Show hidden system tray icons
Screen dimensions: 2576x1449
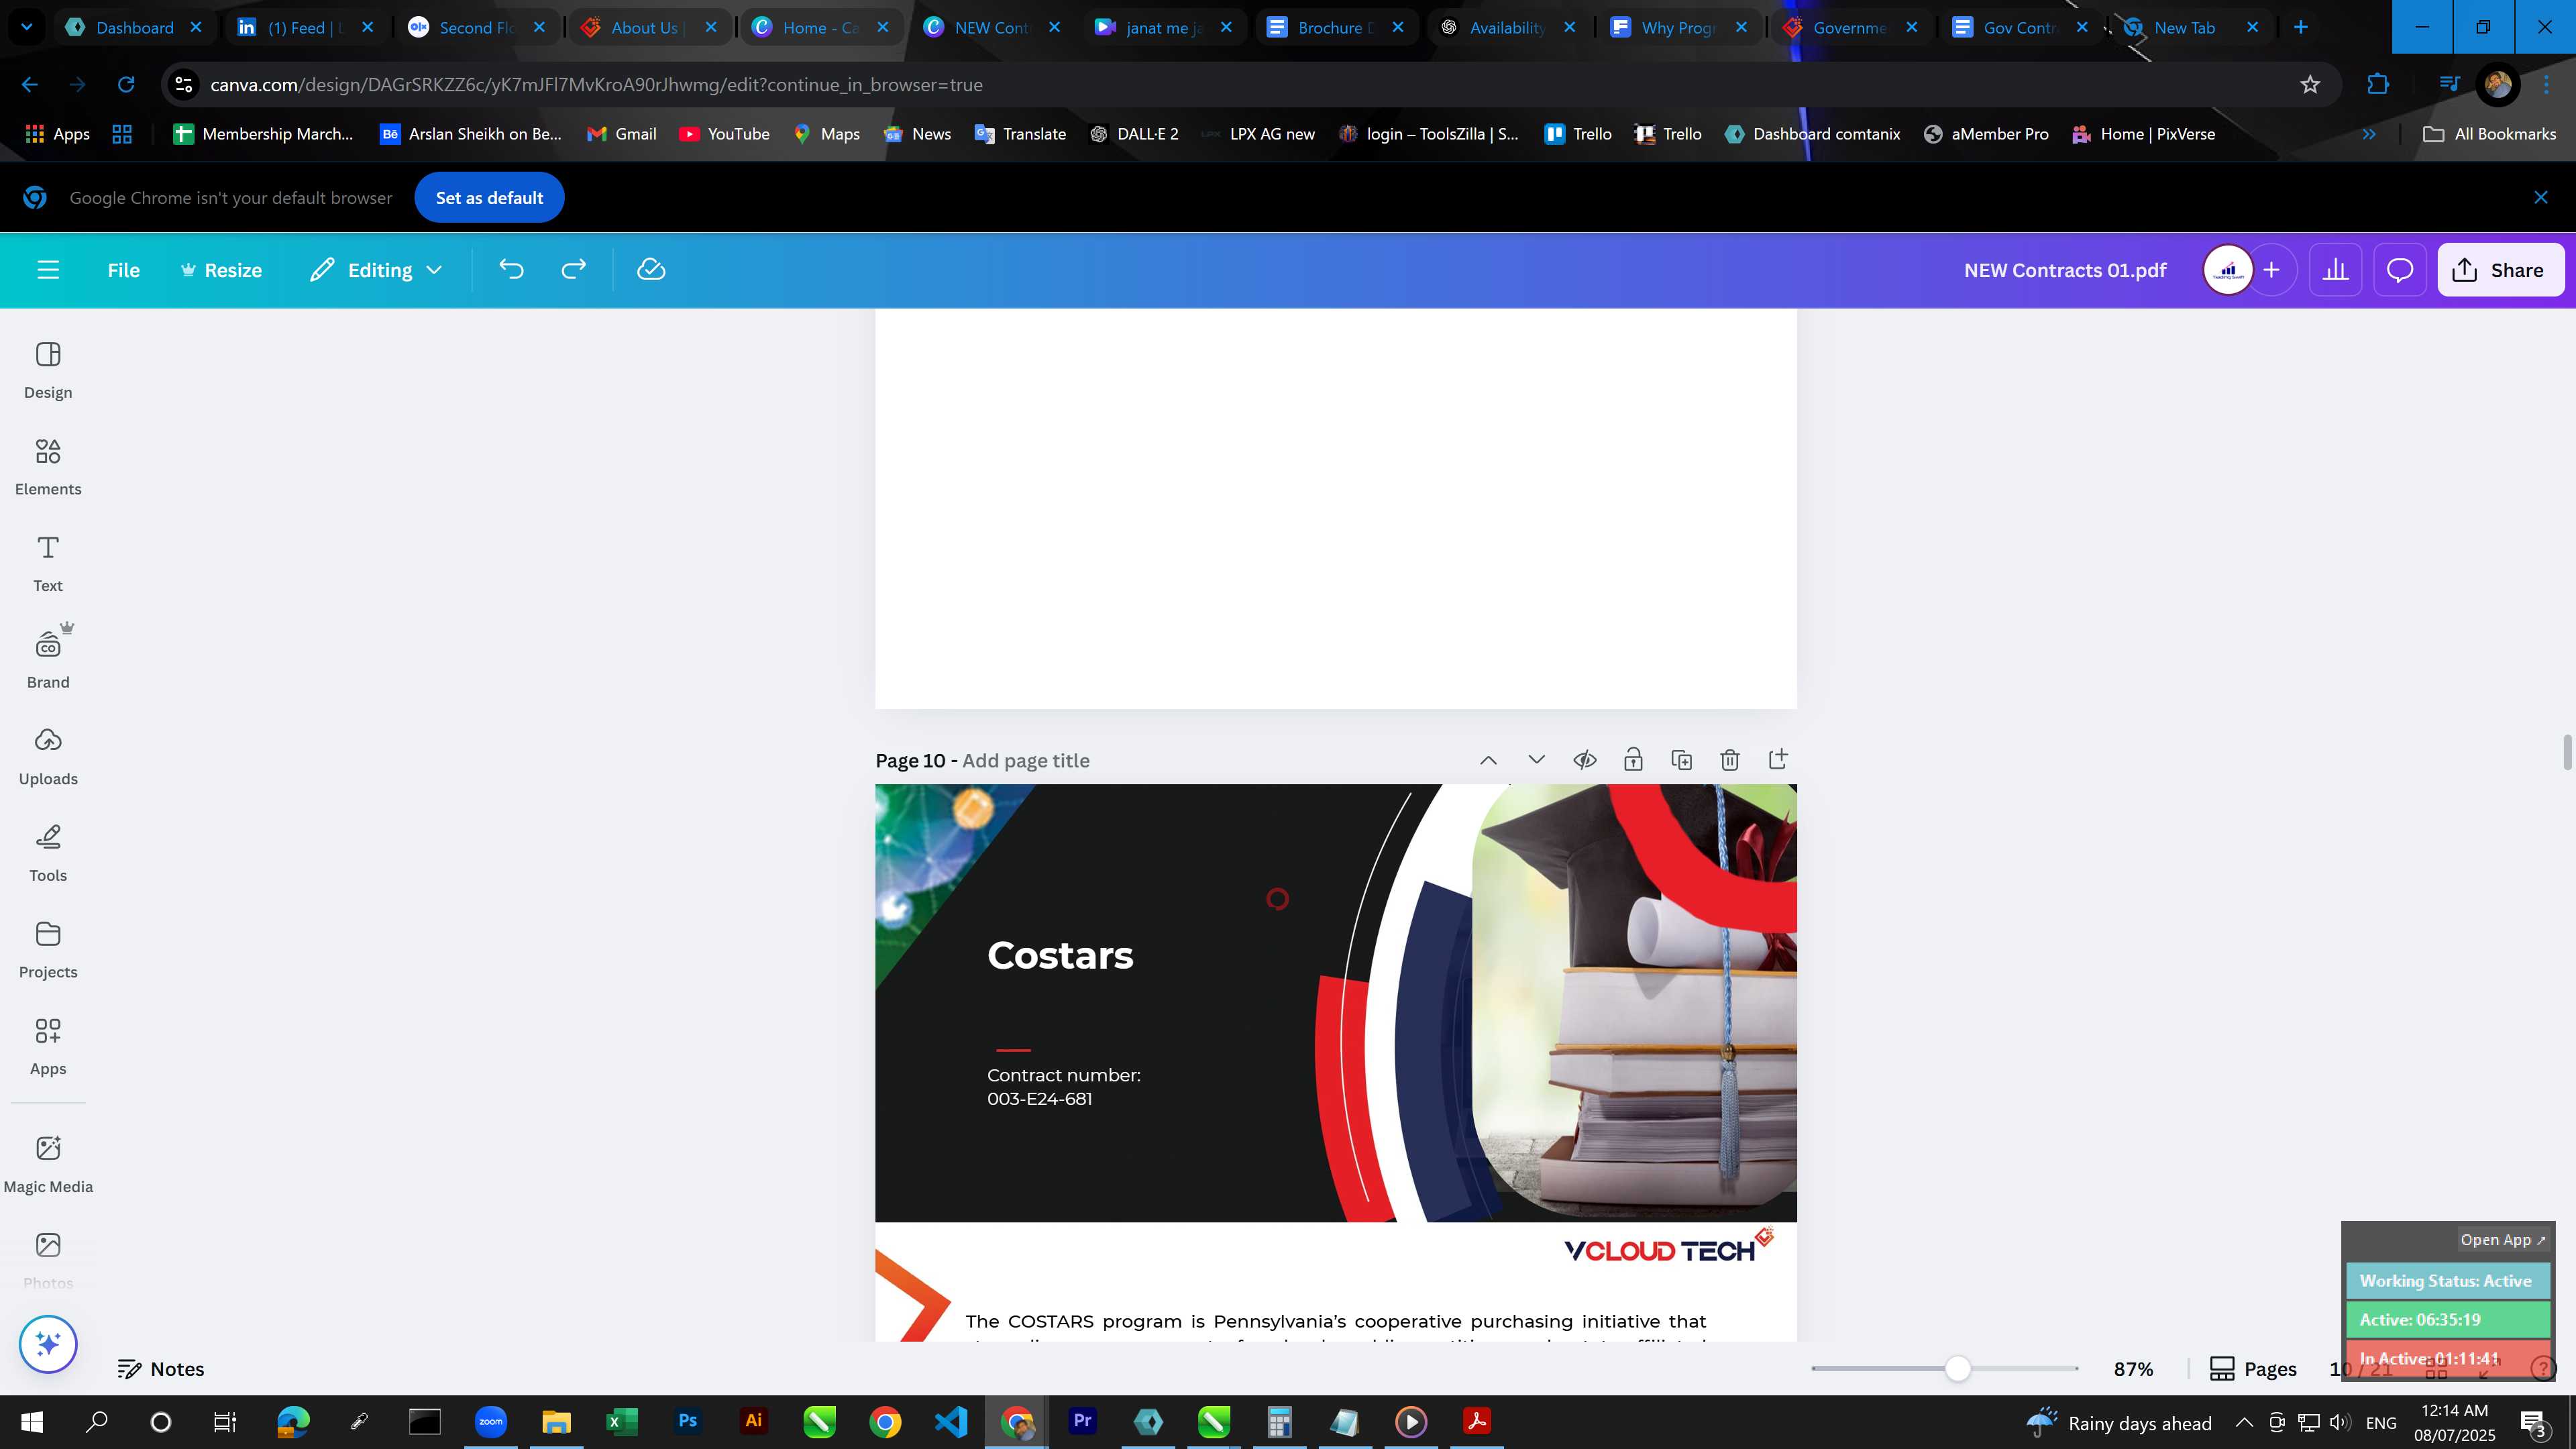pyautogui.click(x=2244, y=1423)
